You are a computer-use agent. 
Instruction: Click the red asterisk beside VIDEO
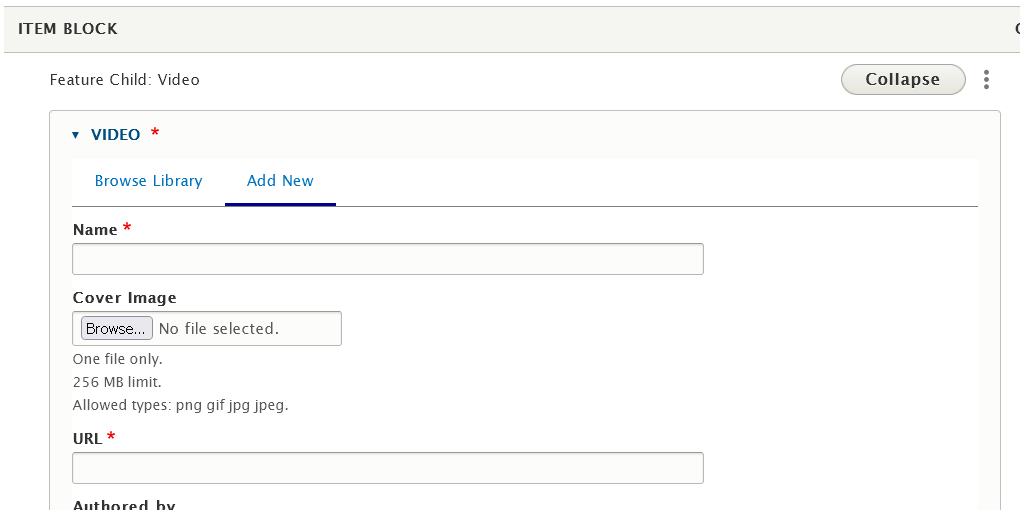click(x=155, y=133)
